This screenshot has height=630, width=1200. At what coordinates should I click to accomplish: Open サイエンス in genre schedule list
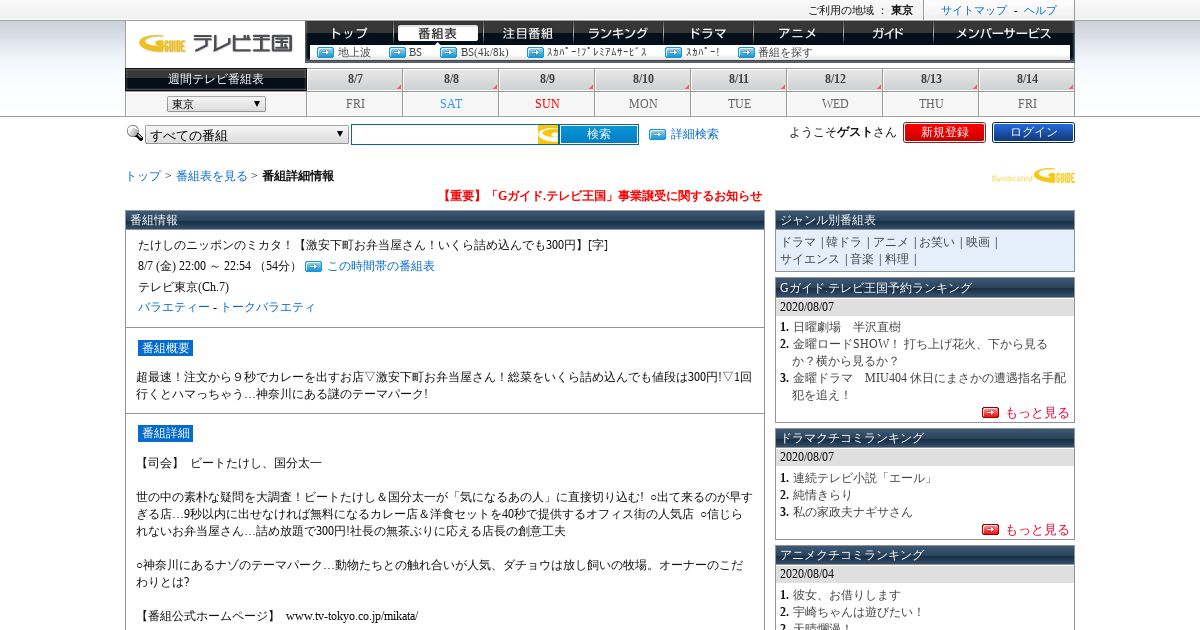[810, 259]
